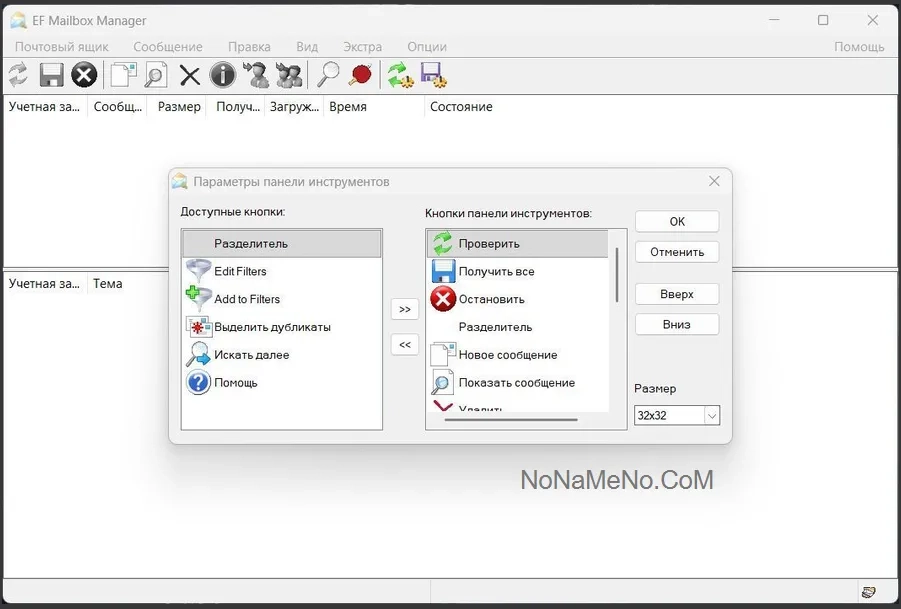Add button to toolbar with >> arrow

(405, 310)
